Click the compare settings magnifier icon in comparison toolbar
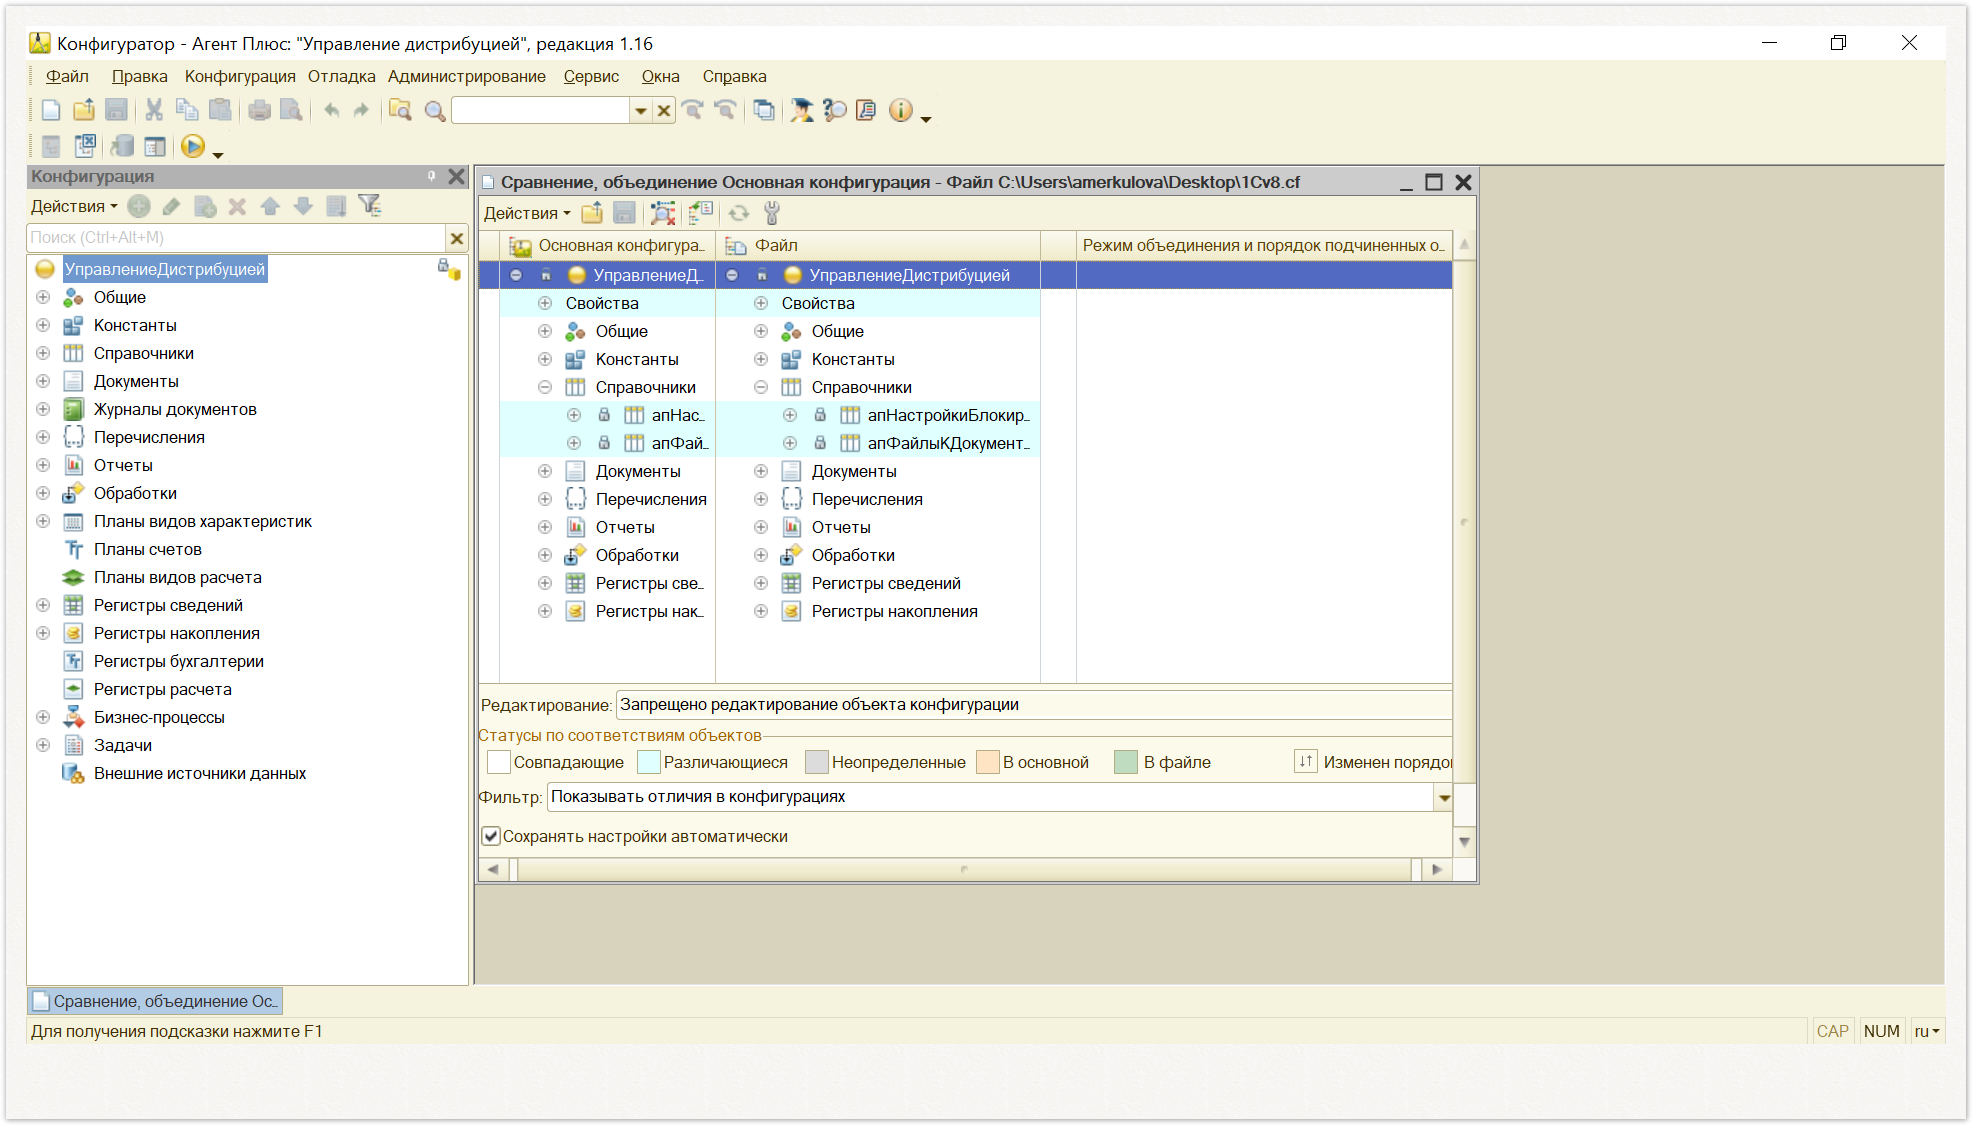This screenshot has width=1972, height=1125. pyautogui.click(x=663, y=213)
